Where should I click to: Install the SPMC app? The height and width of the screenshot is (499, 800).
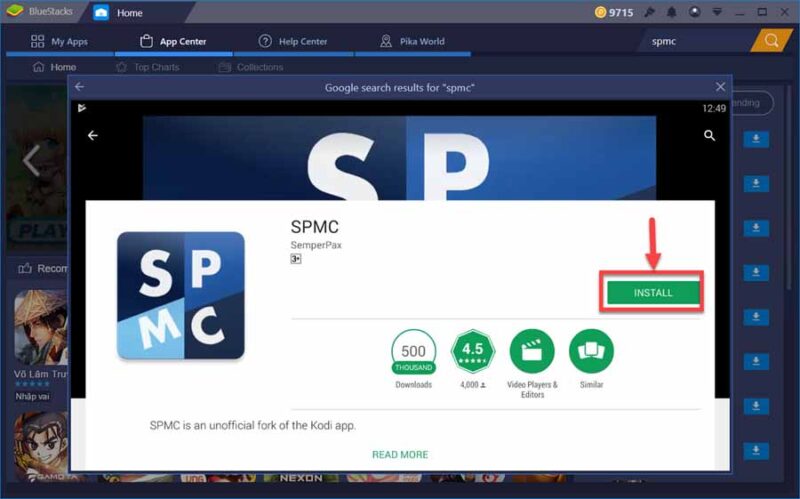653,293
